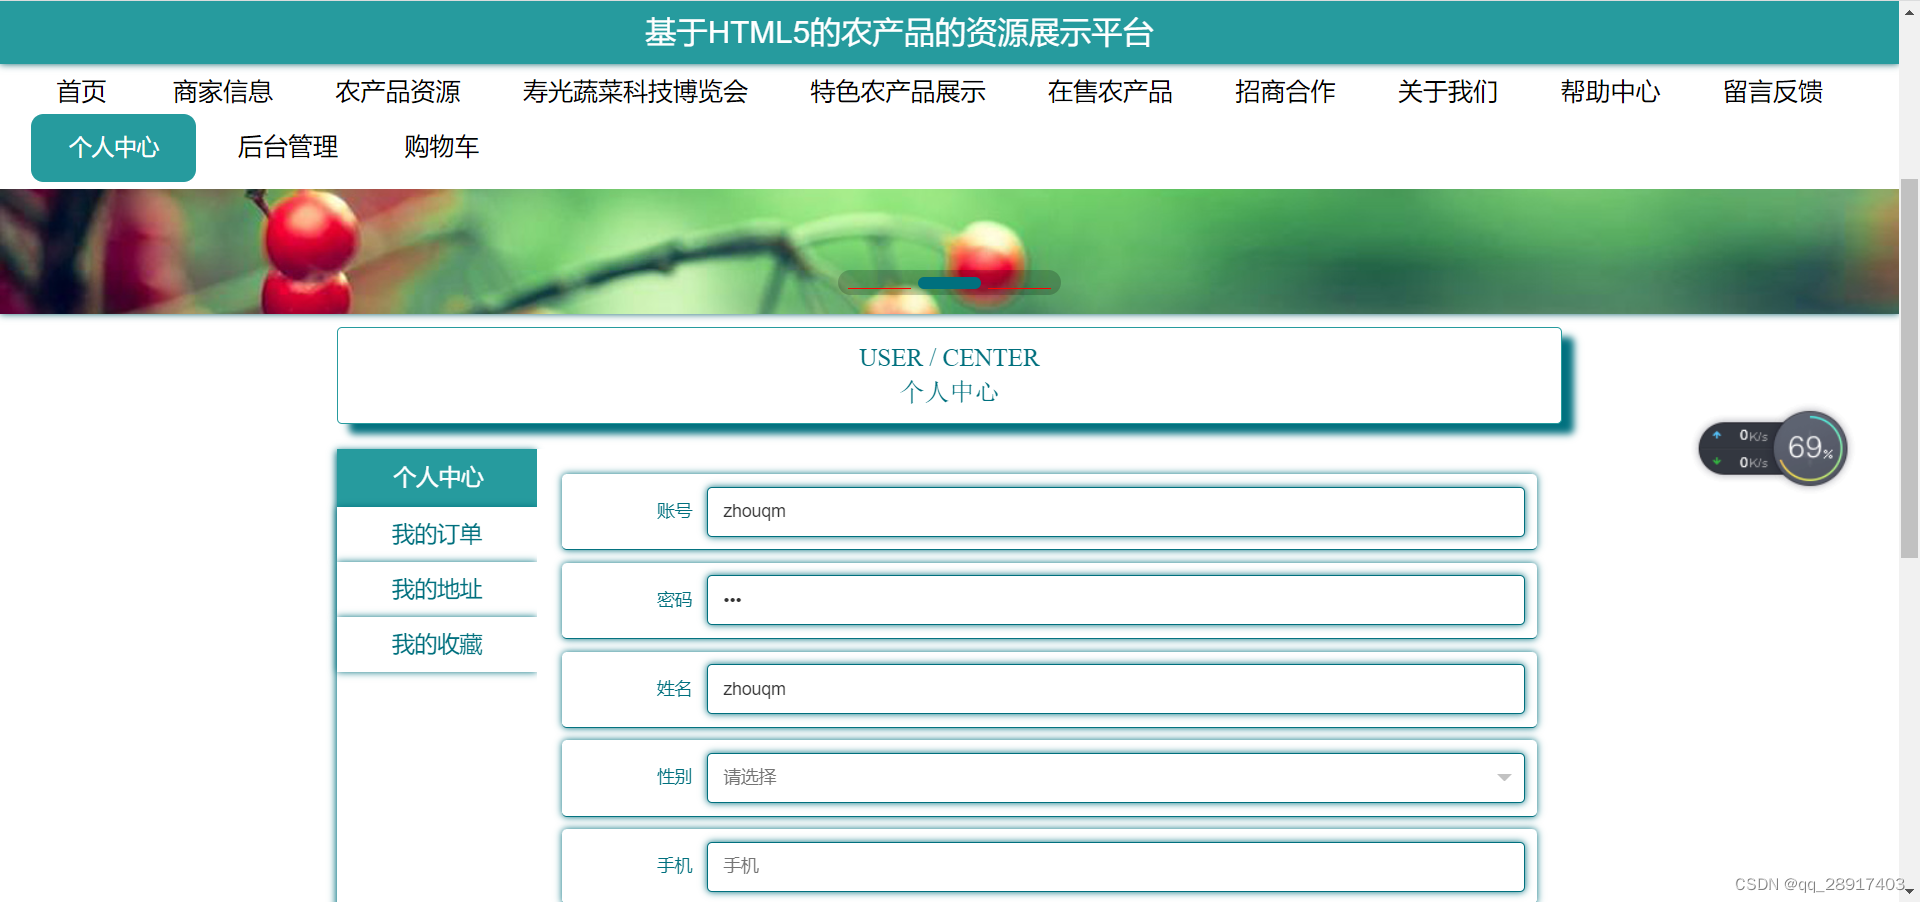Go to 招商合作 page
The height and width of the screenshot is (902, 1920).
(x=1285, y=92)
